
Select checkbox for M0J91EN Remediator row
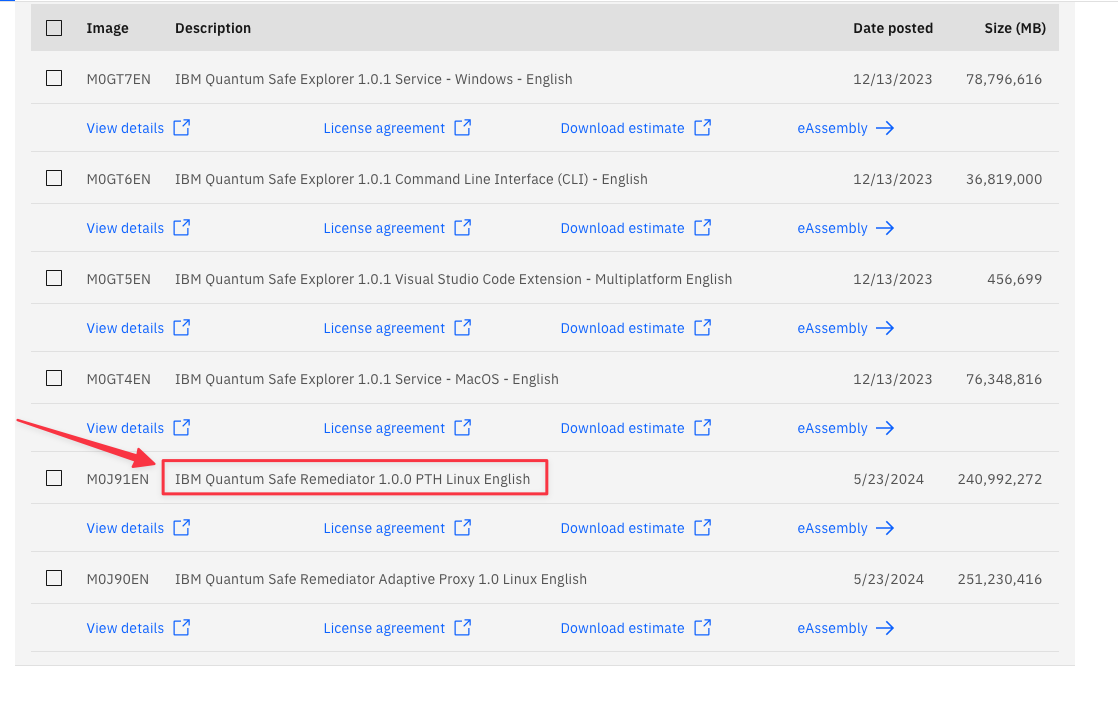[54, 478]
